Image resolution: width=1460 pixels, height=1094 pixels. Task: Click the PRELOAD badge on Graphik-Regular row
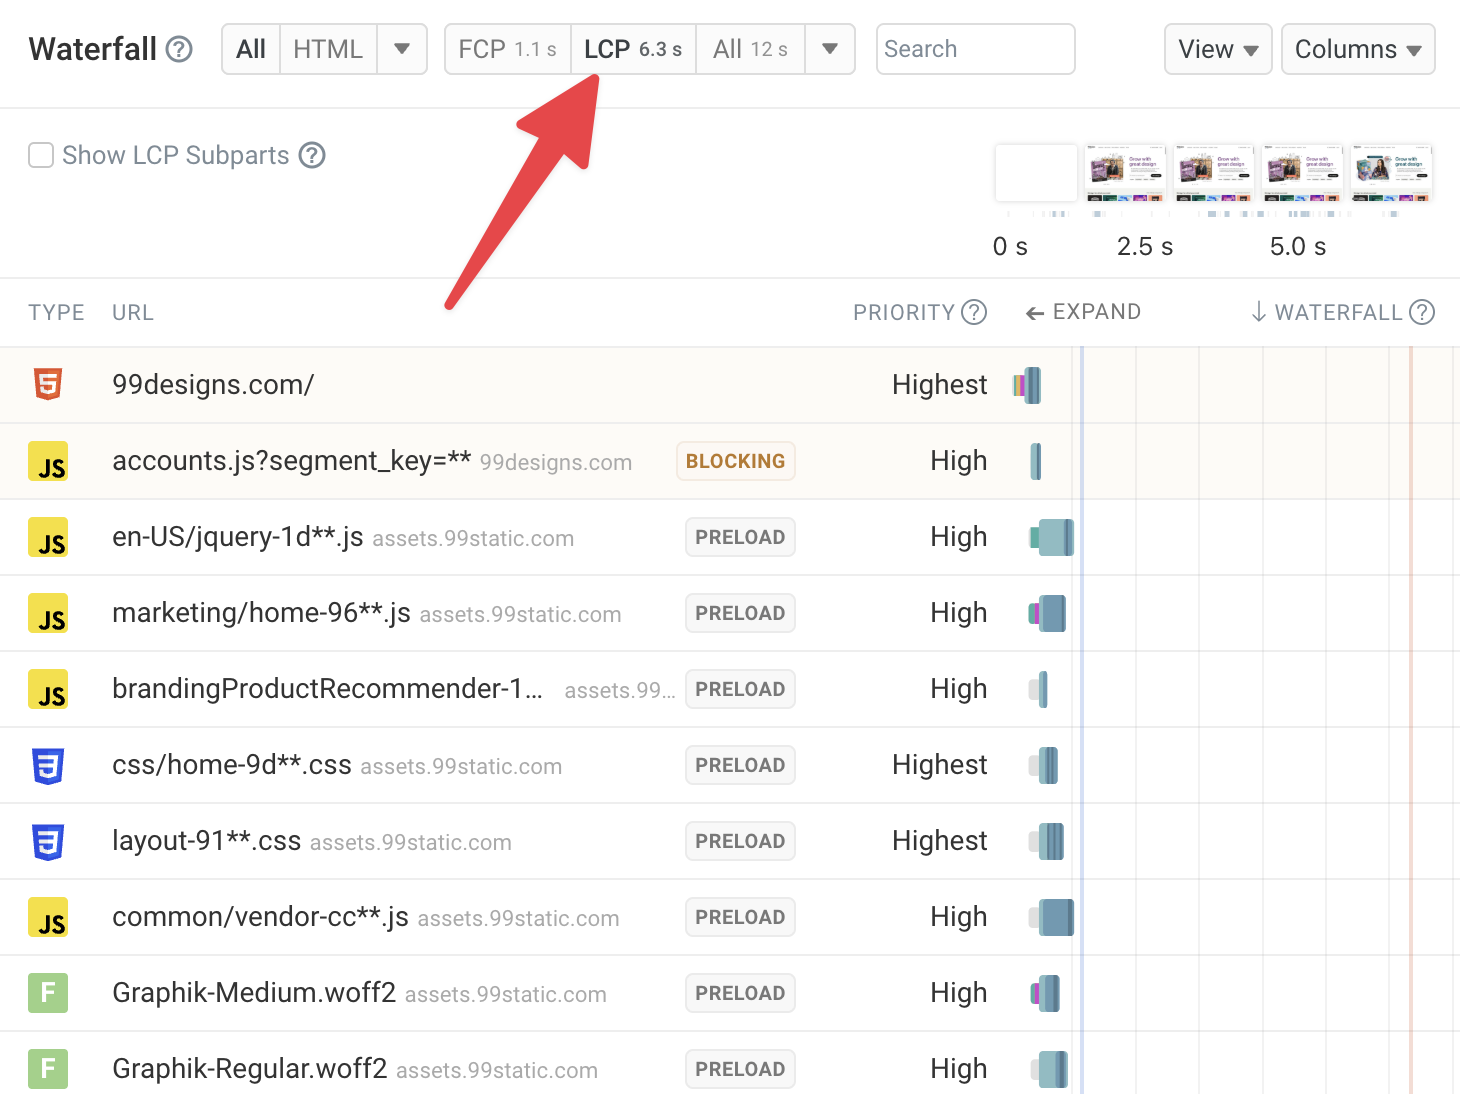pyautogui.click(x=740, y=1069)
